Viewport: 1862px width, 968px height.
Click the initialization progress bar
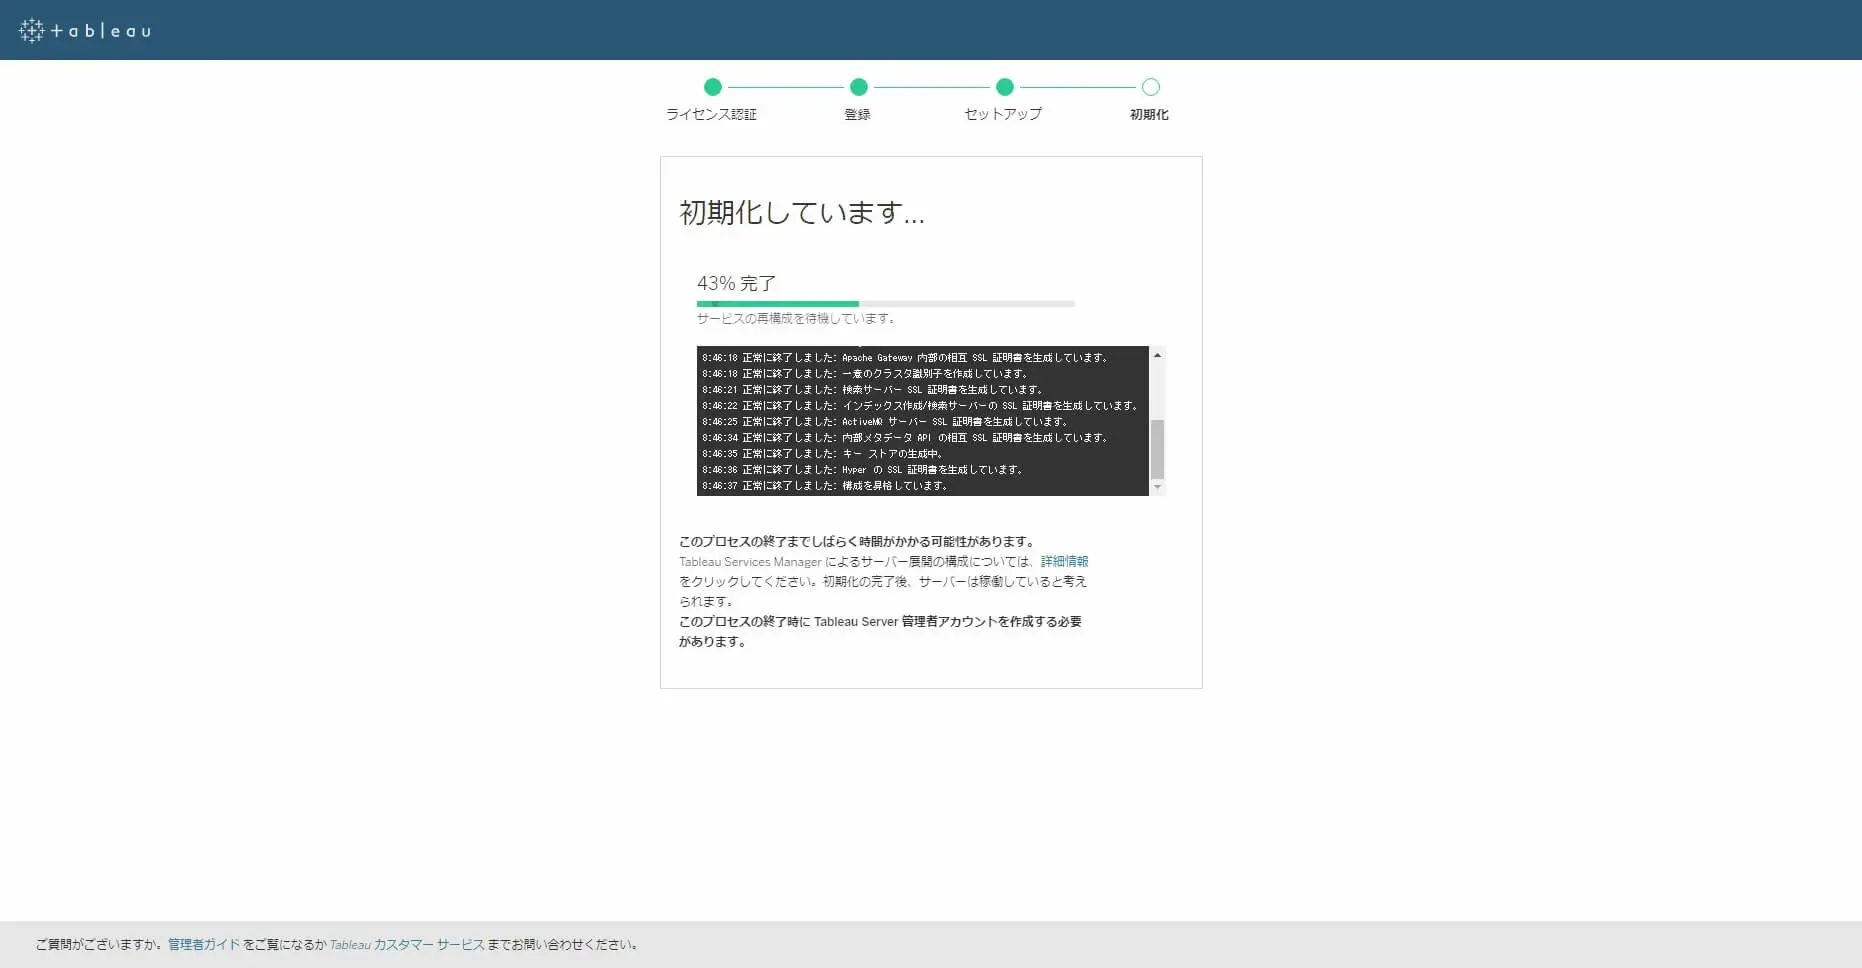coord(886,304)
